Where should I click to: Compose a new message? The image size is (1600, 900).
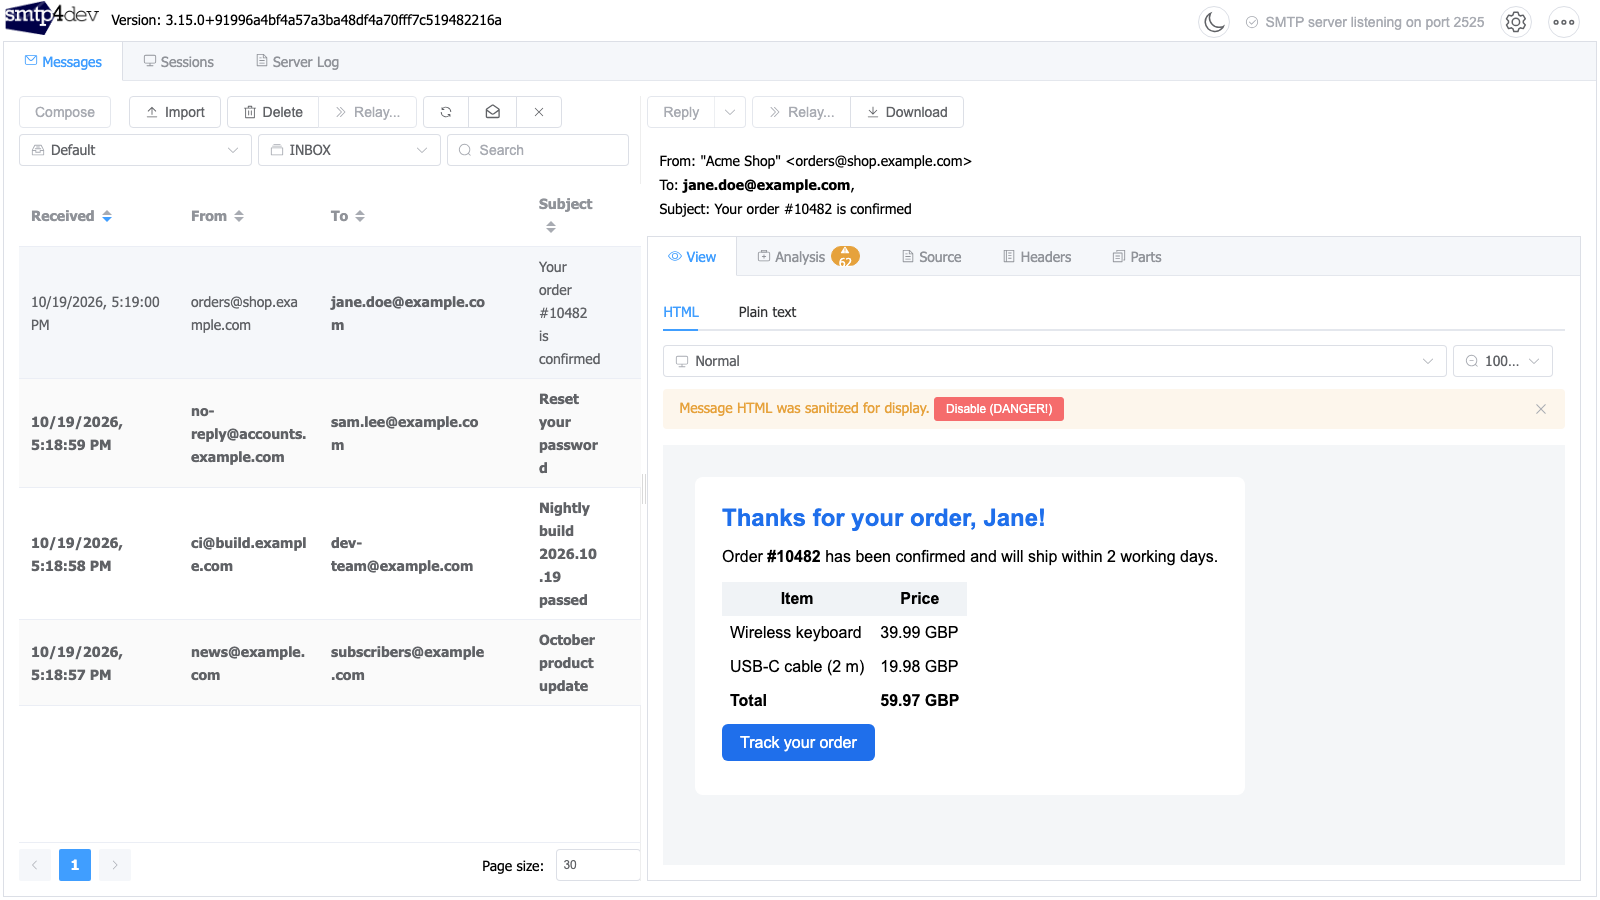tap(65, 112)
